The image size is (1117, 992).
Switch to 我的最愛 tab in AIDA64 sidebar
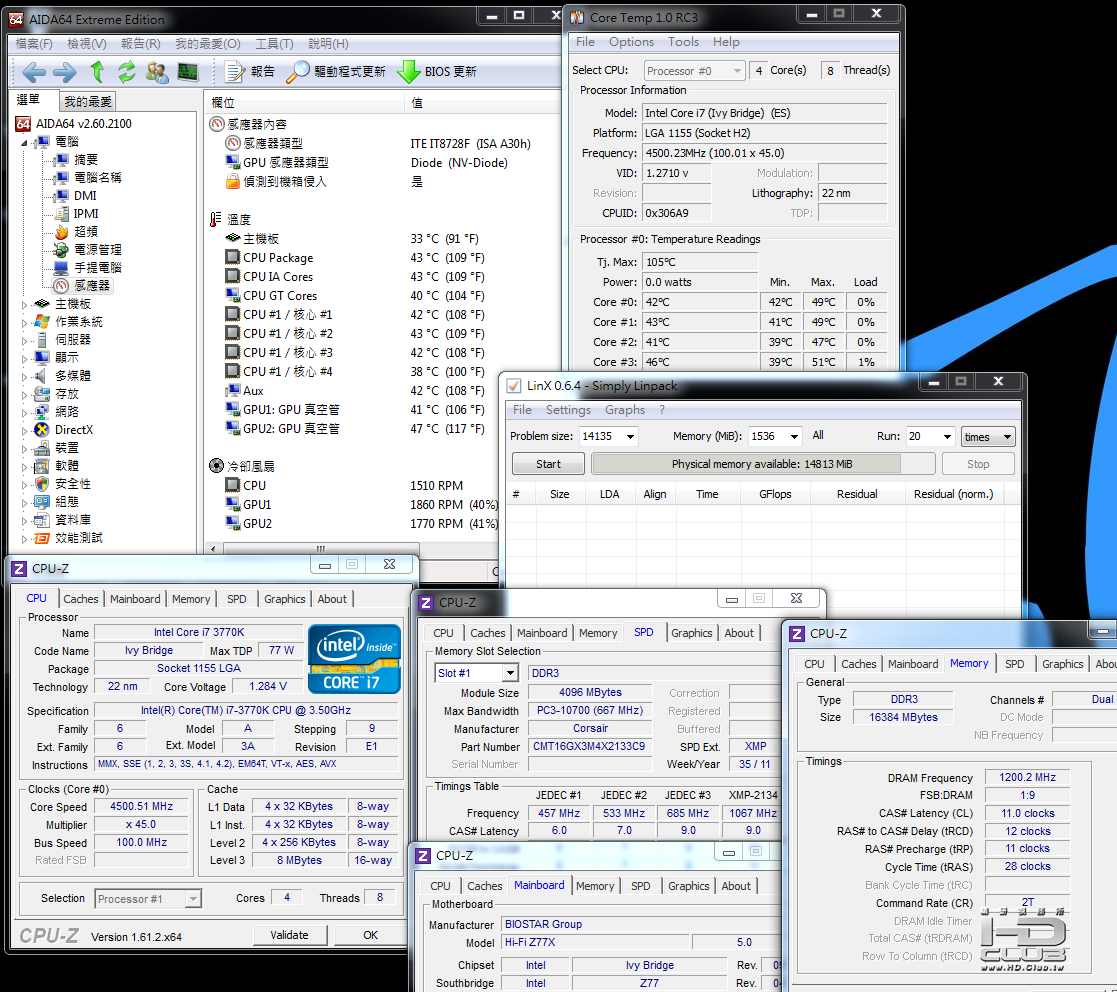point(89,102)
